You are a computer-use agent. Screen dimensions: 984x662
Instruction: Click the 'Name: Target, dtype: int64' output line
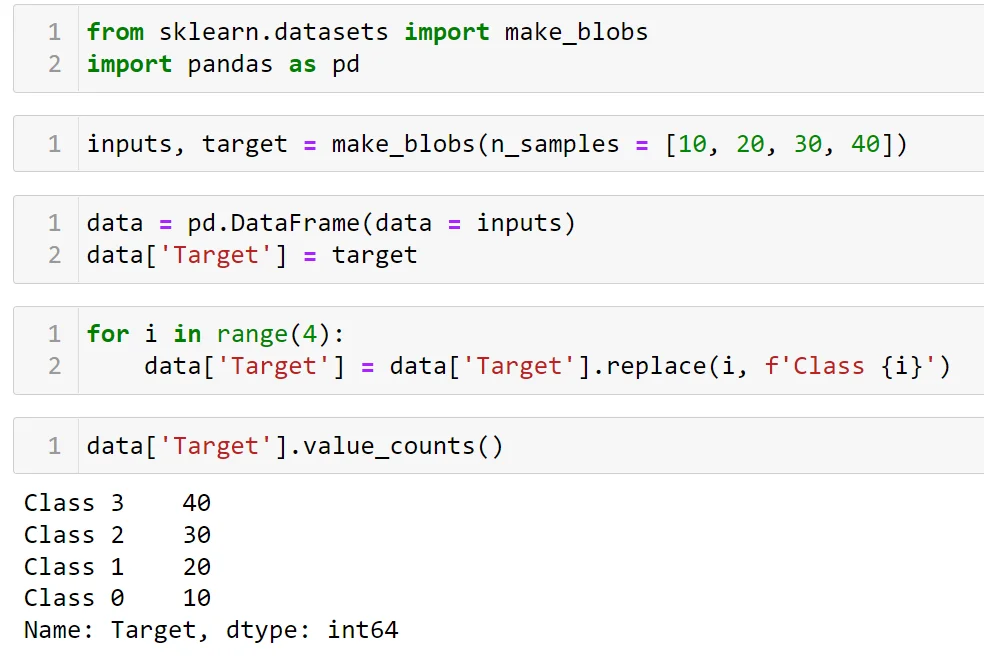(x=211, y=630)
